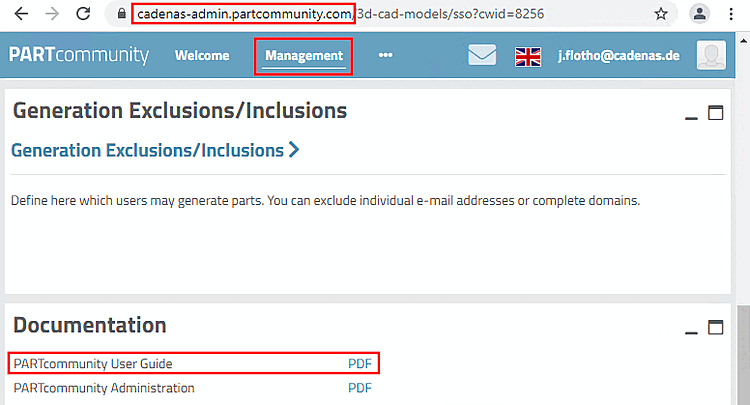
Task: Open messages via the envelope icon
Action: pyautogui.click(x=482, y=56)
